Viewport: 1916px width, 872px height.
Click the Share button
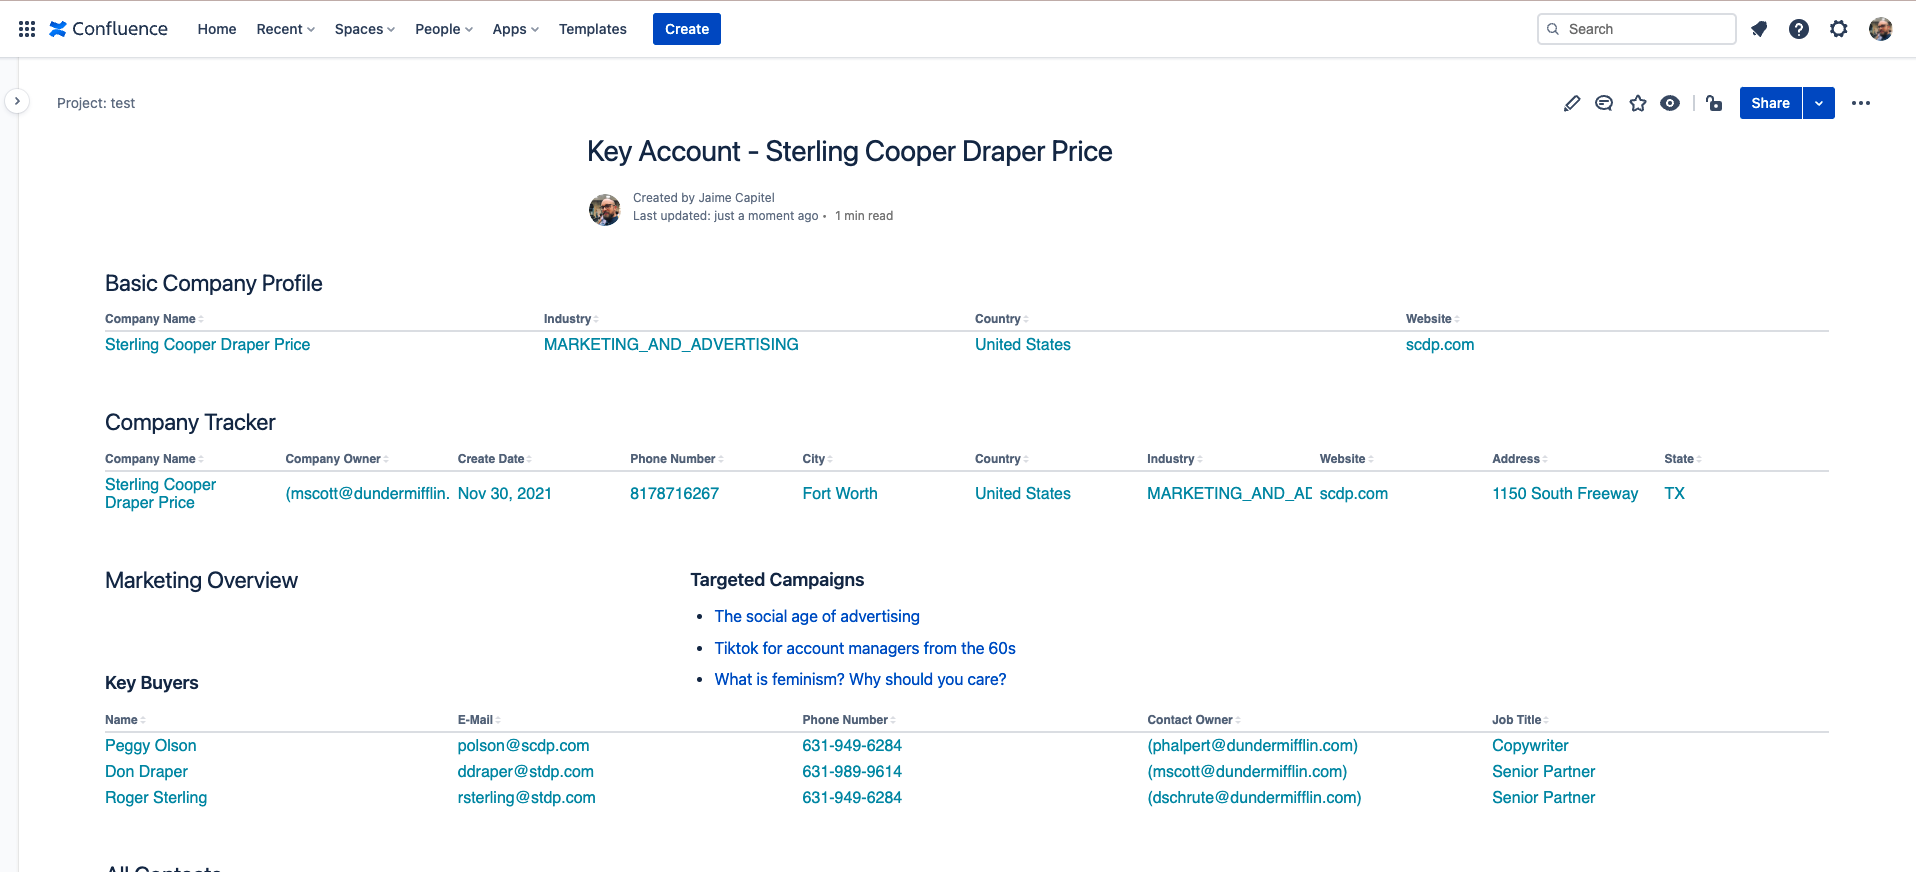pos(1771,103)
